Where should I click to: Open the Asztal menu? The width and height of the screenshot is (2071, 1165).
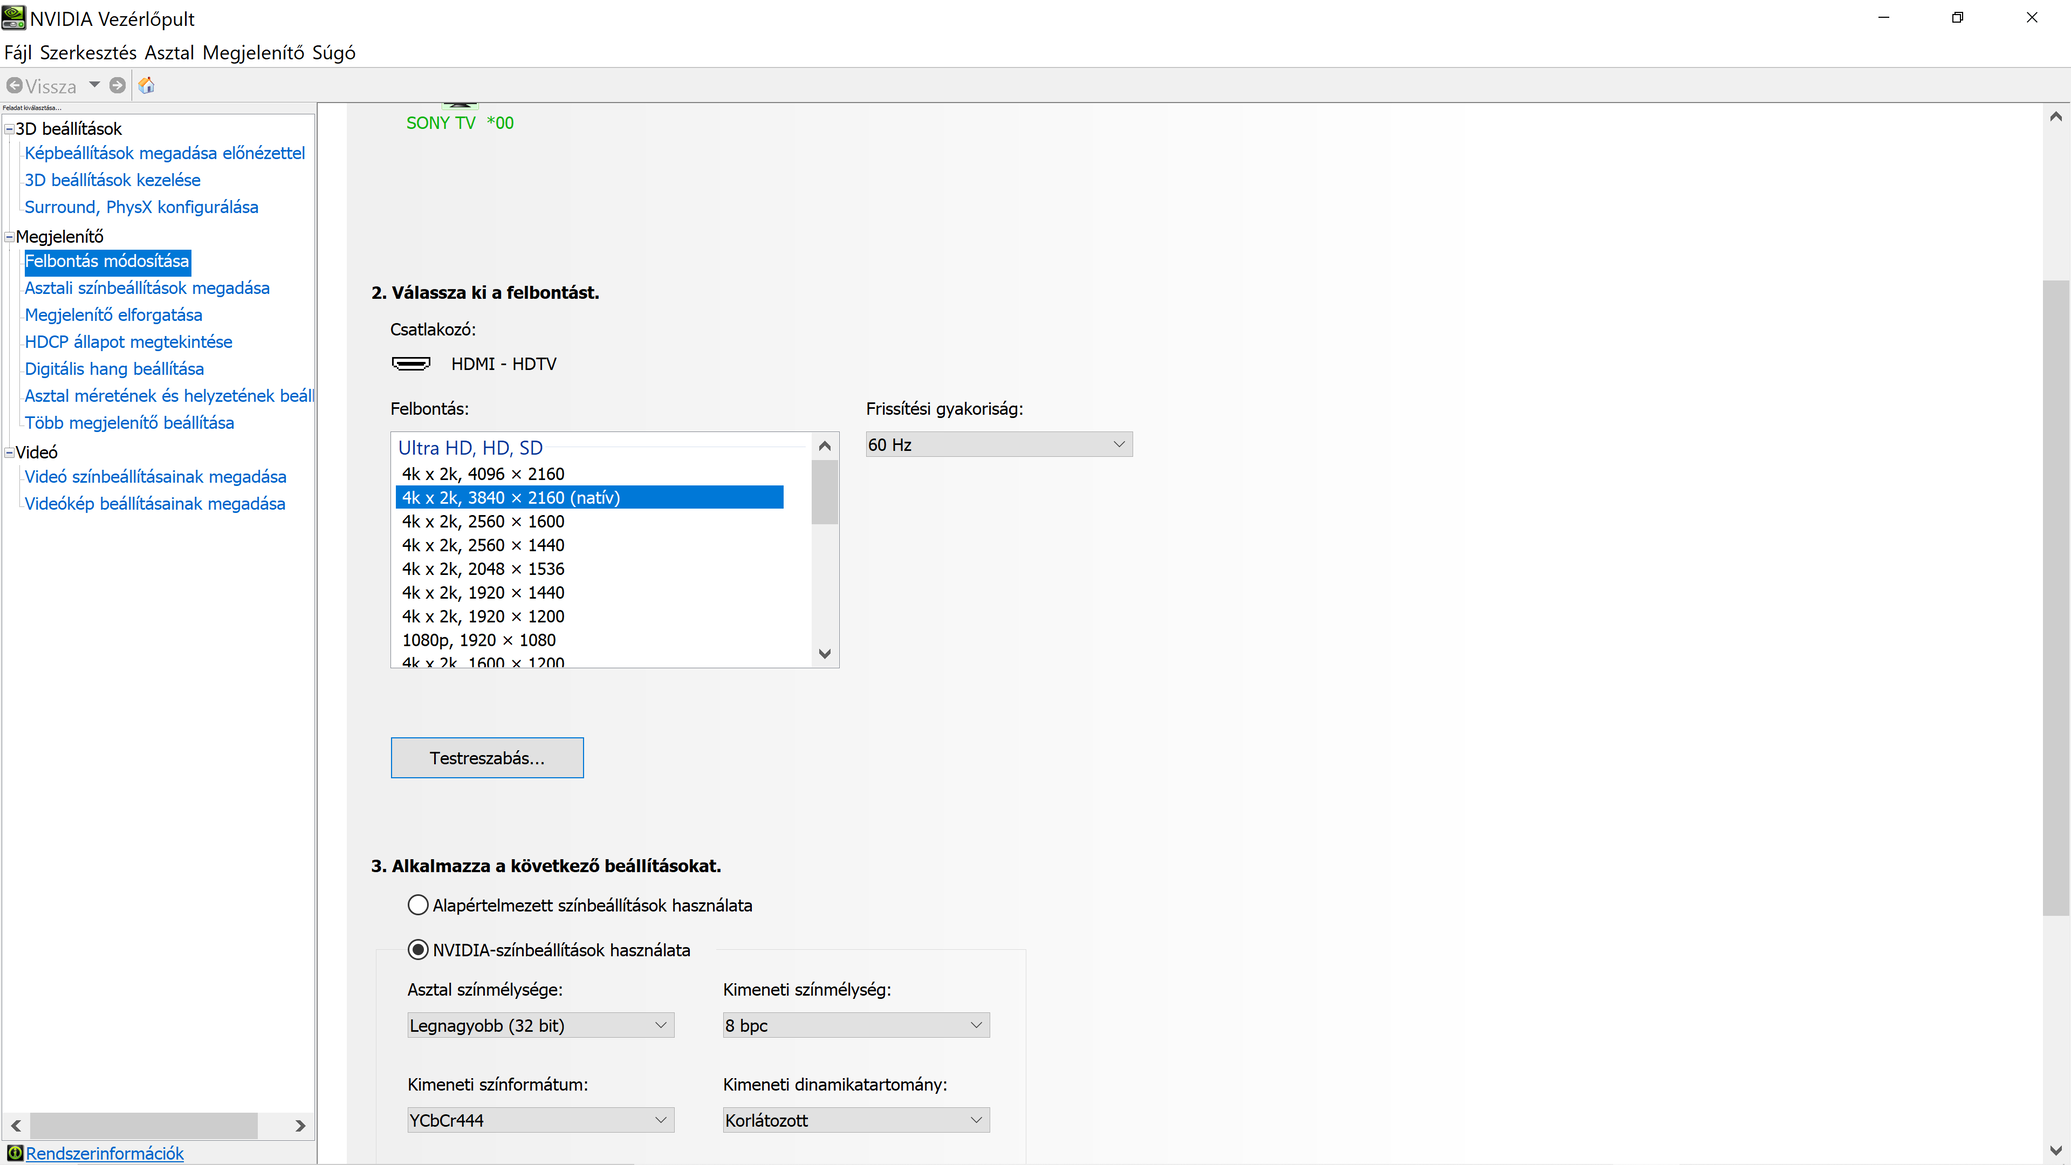point(169,52)
